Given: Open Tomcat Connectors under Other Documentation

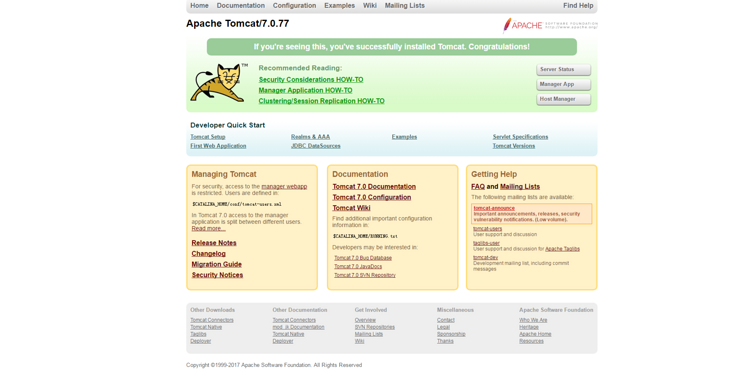Looking at the screenshot, I should click(294, 320).
